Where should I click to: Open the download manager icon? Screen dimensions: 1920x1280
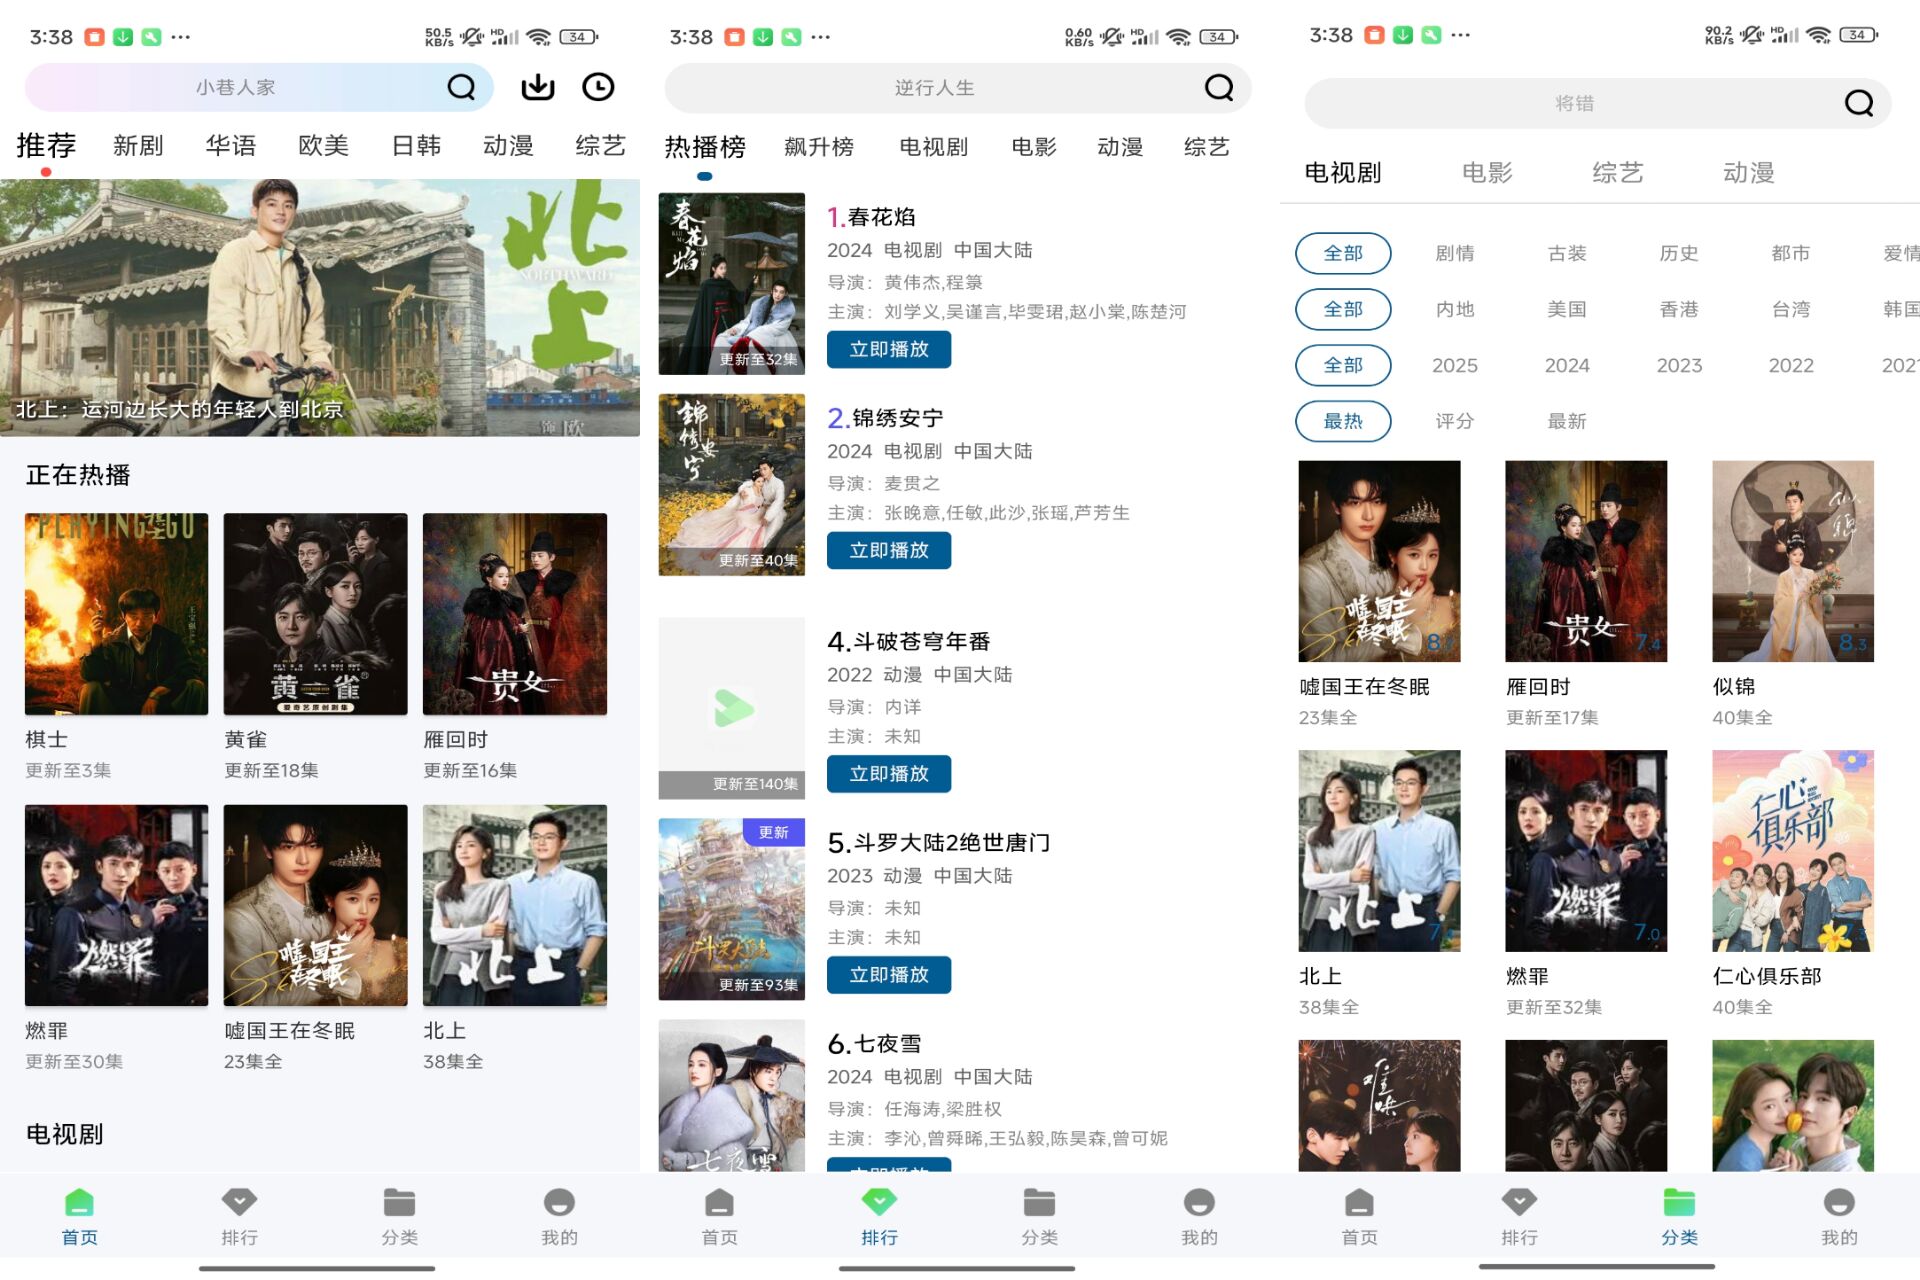(x=537, y=87)
